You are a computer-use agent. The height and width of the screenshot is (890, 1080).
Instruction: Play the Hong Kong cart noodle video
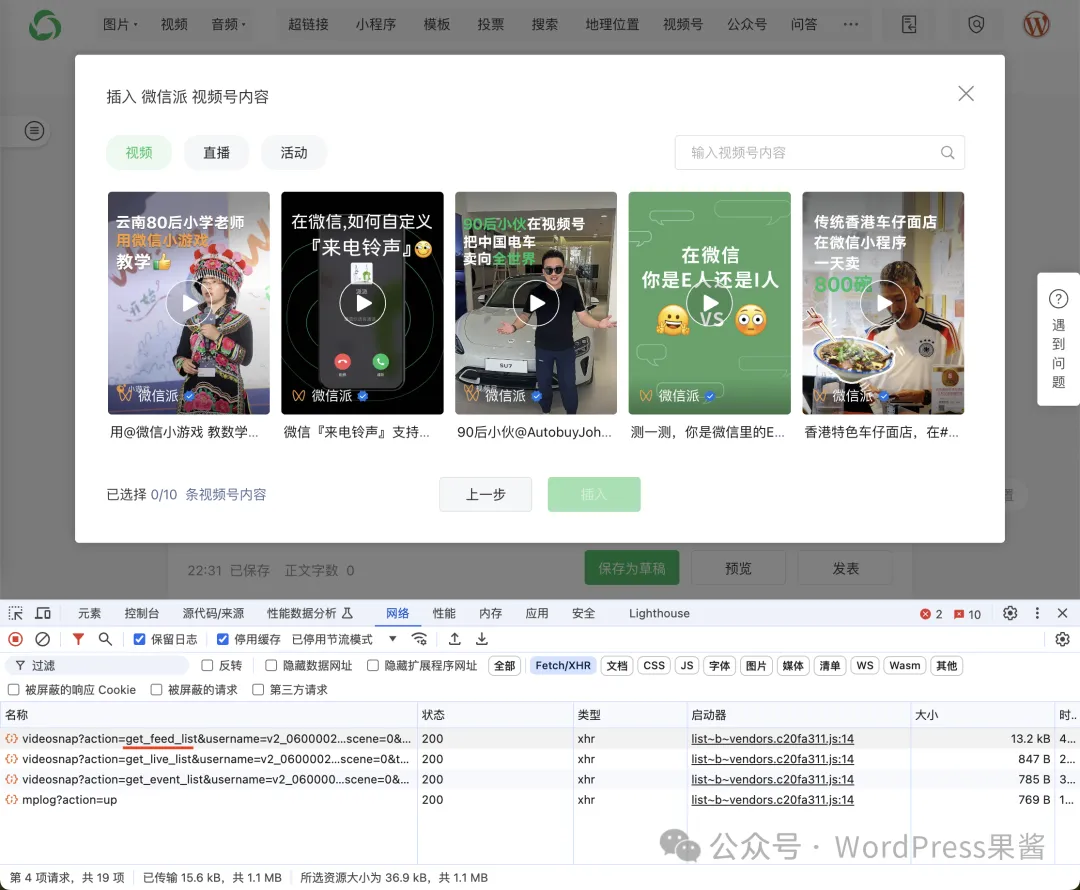click(883, 303)
